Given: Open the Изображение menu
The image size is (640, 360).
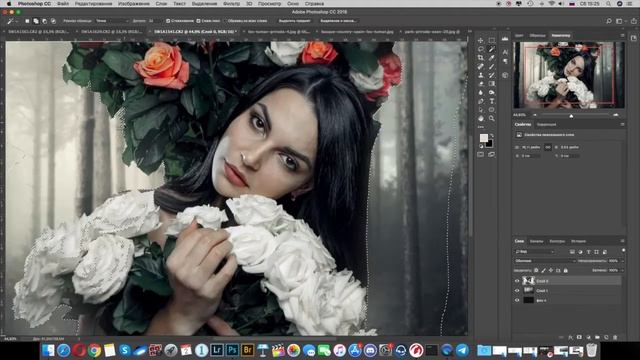Looking at the screenshot, I should [x=134, y=3].
